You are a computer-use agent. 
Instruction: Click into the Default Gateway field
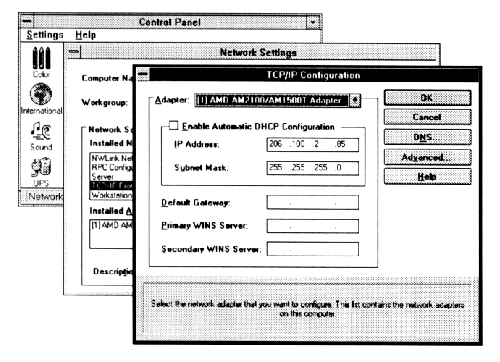(x=313, y=203)
